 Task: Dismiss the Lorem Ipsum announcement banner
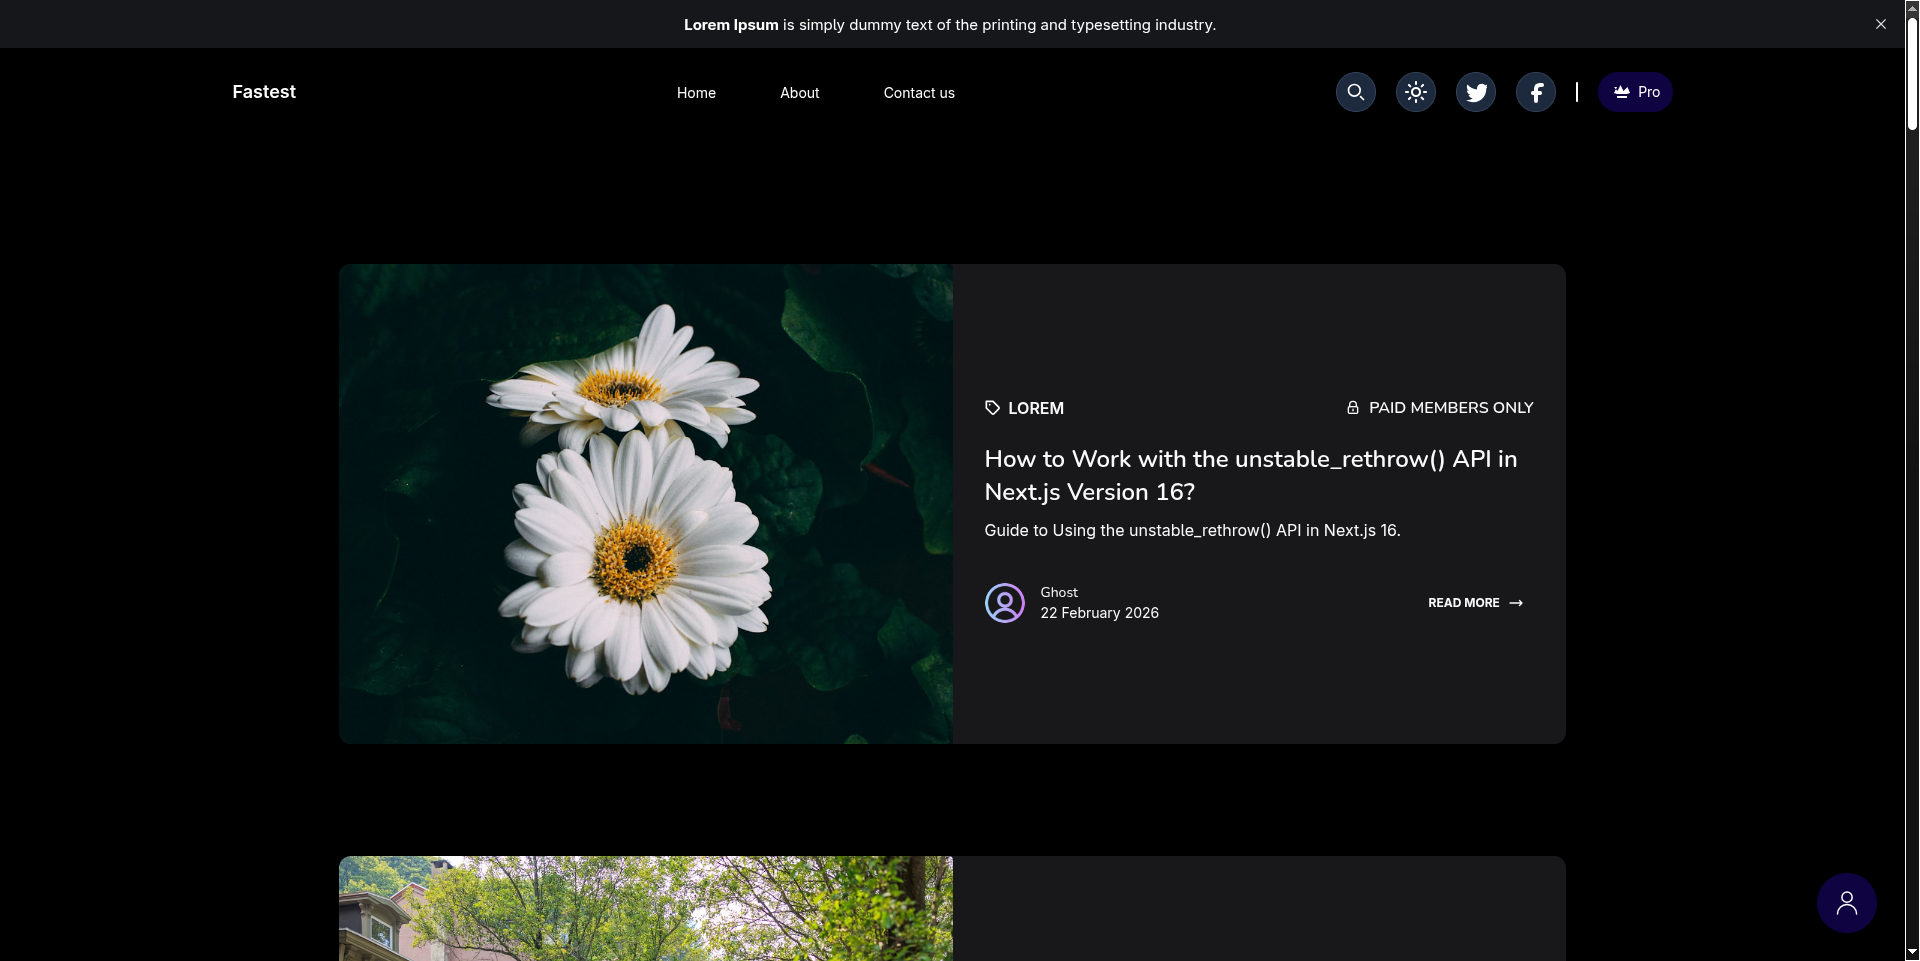(x=1880, y=24)
